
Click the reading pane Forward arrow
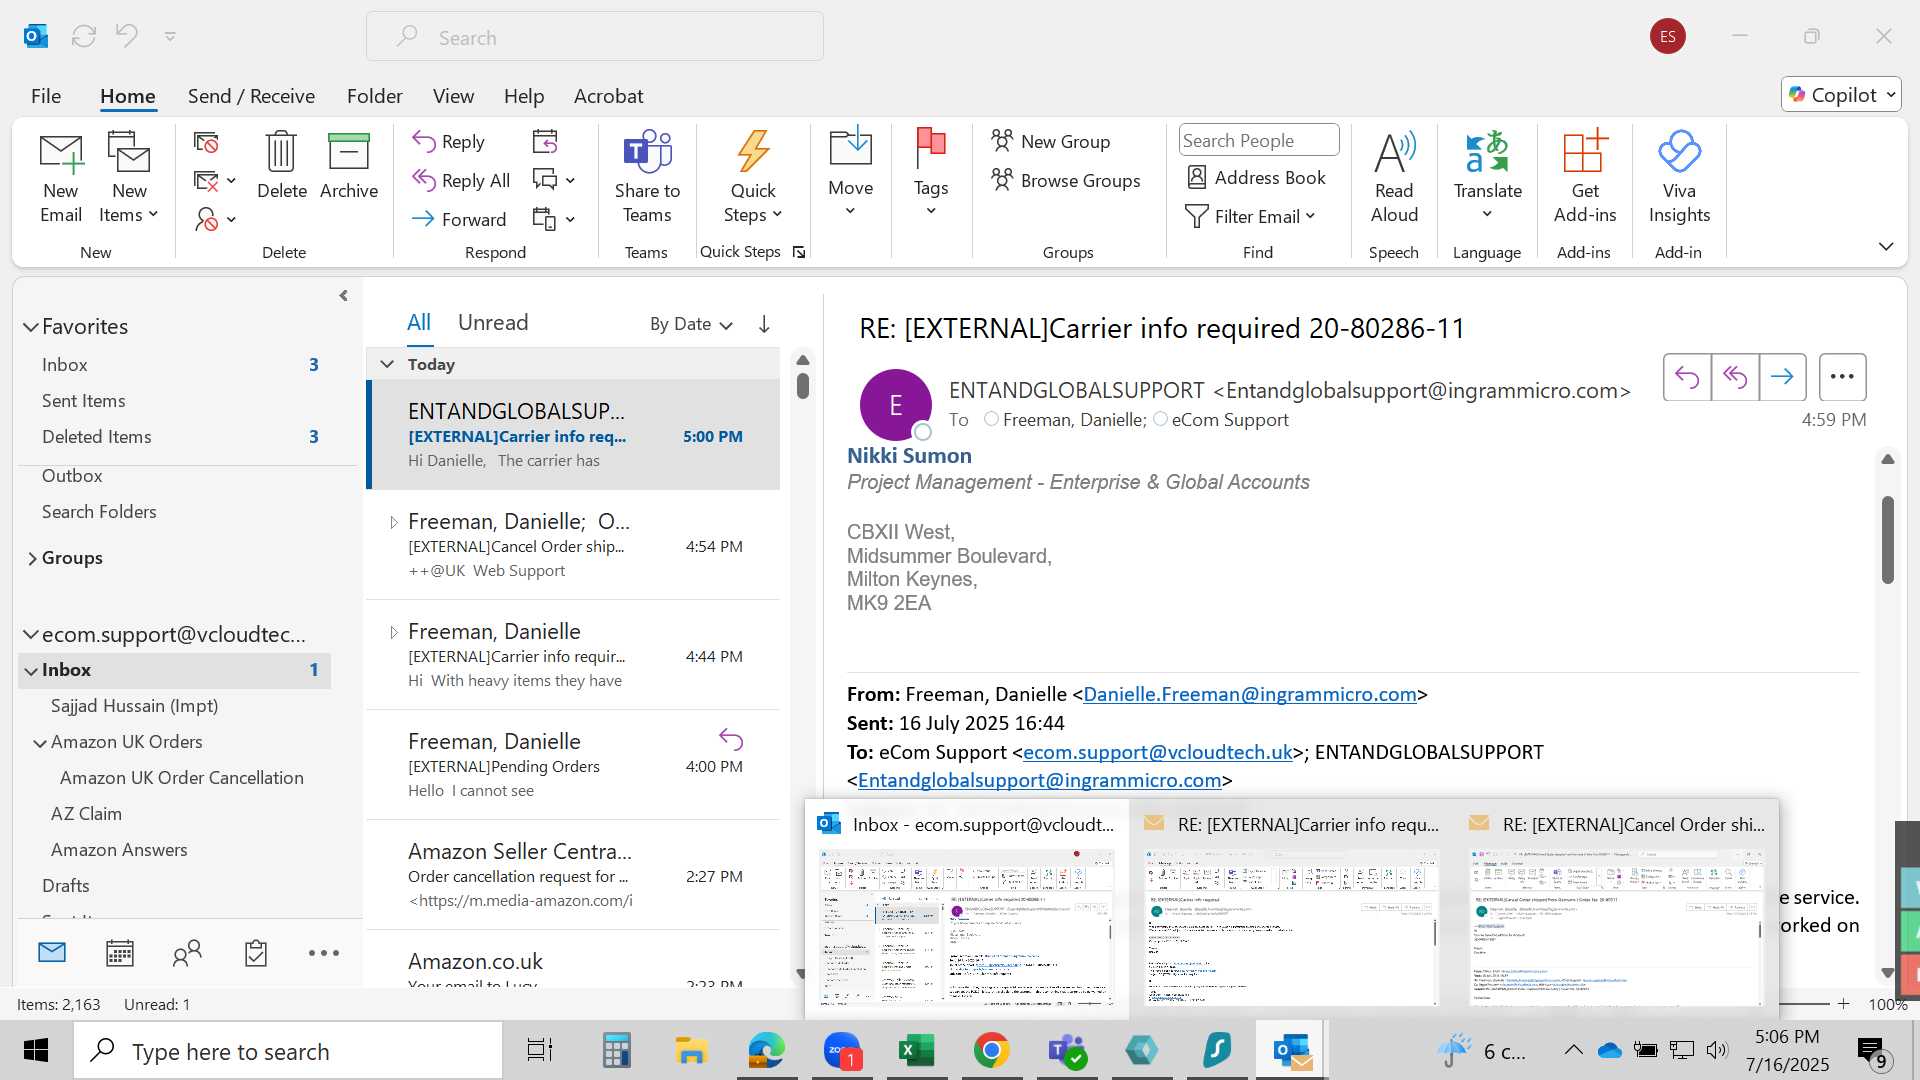(1782, 377)
